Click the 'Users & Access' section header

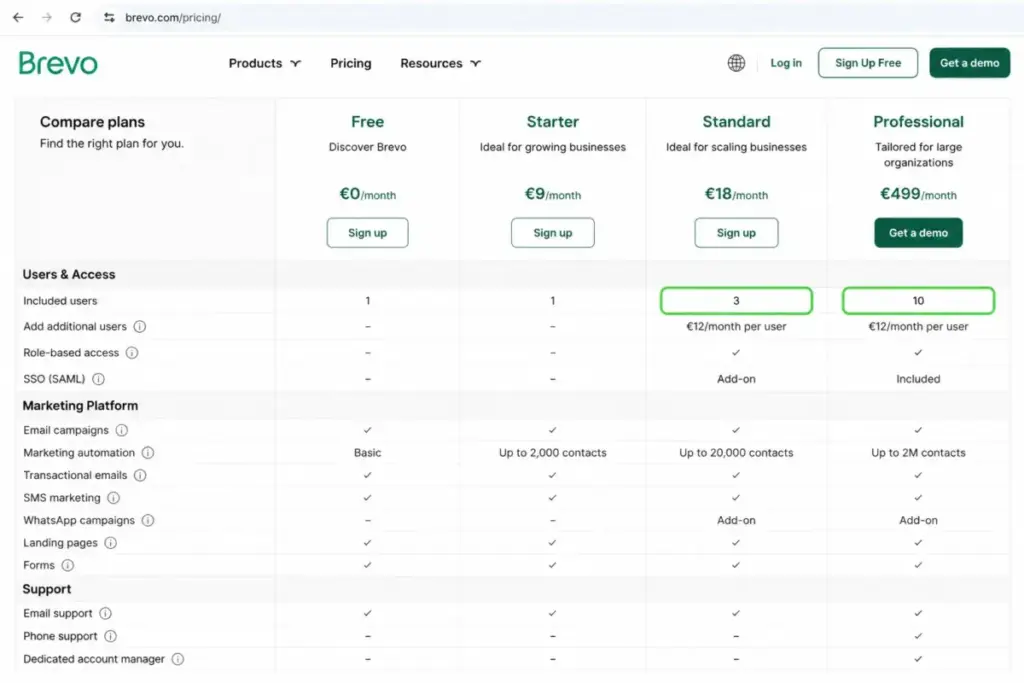click(69, 274)
